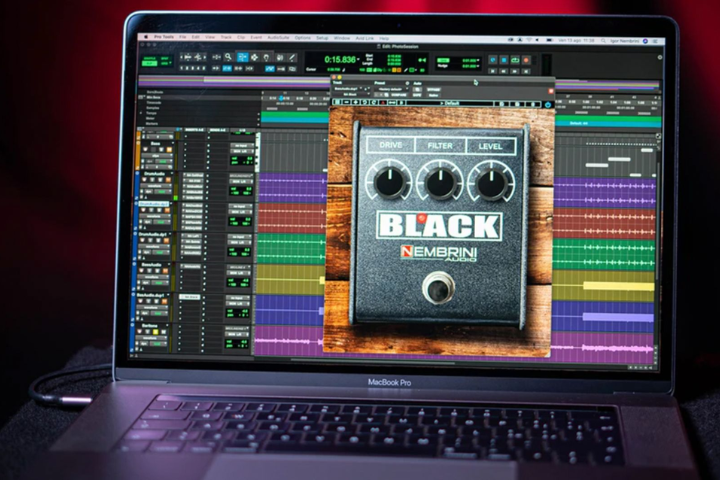Toggle BYPASS in the plugin window
The width and height of the screenshot is (720, 480).
433,90
